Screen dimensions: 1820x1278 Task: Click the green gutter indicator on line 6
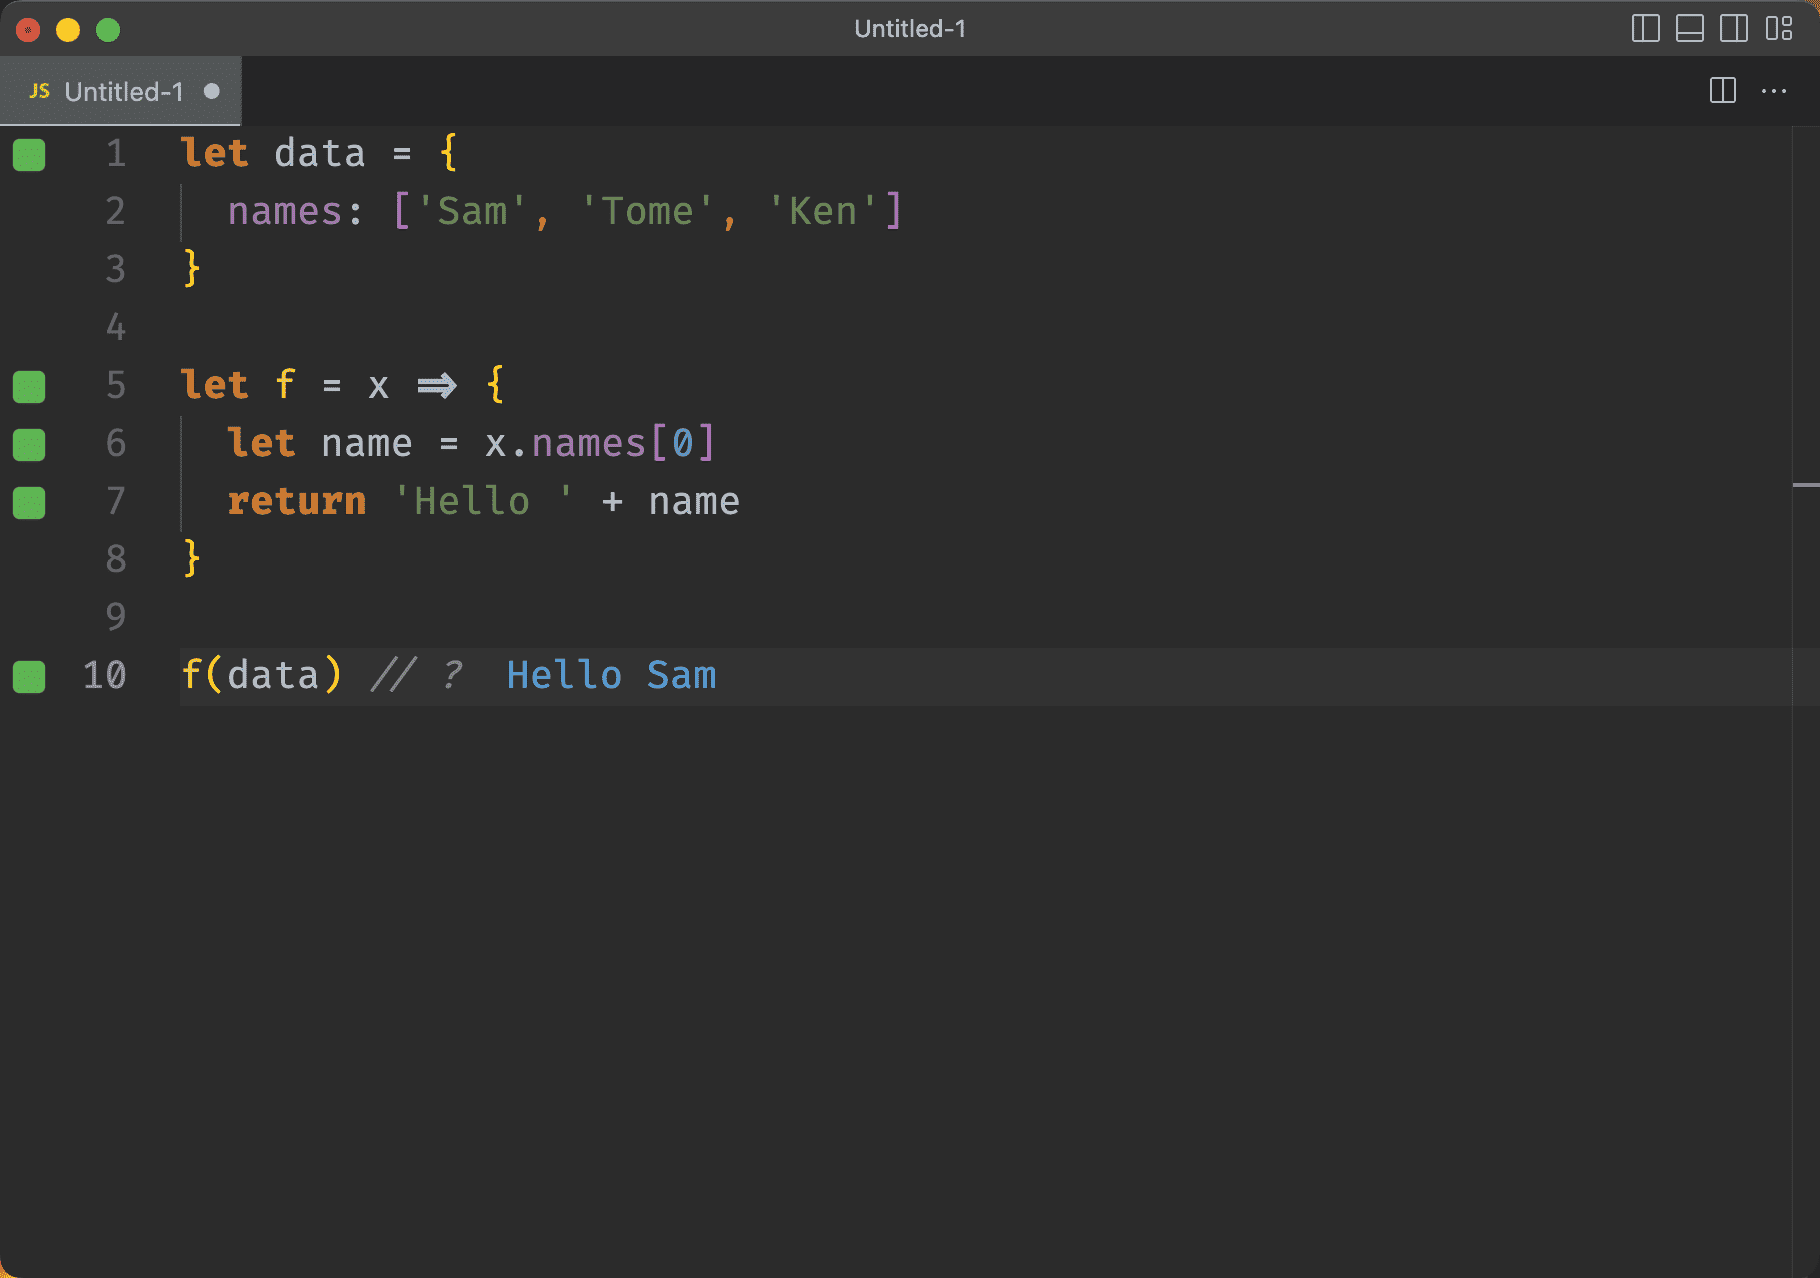pyautogui.click(x=29, y=445)
